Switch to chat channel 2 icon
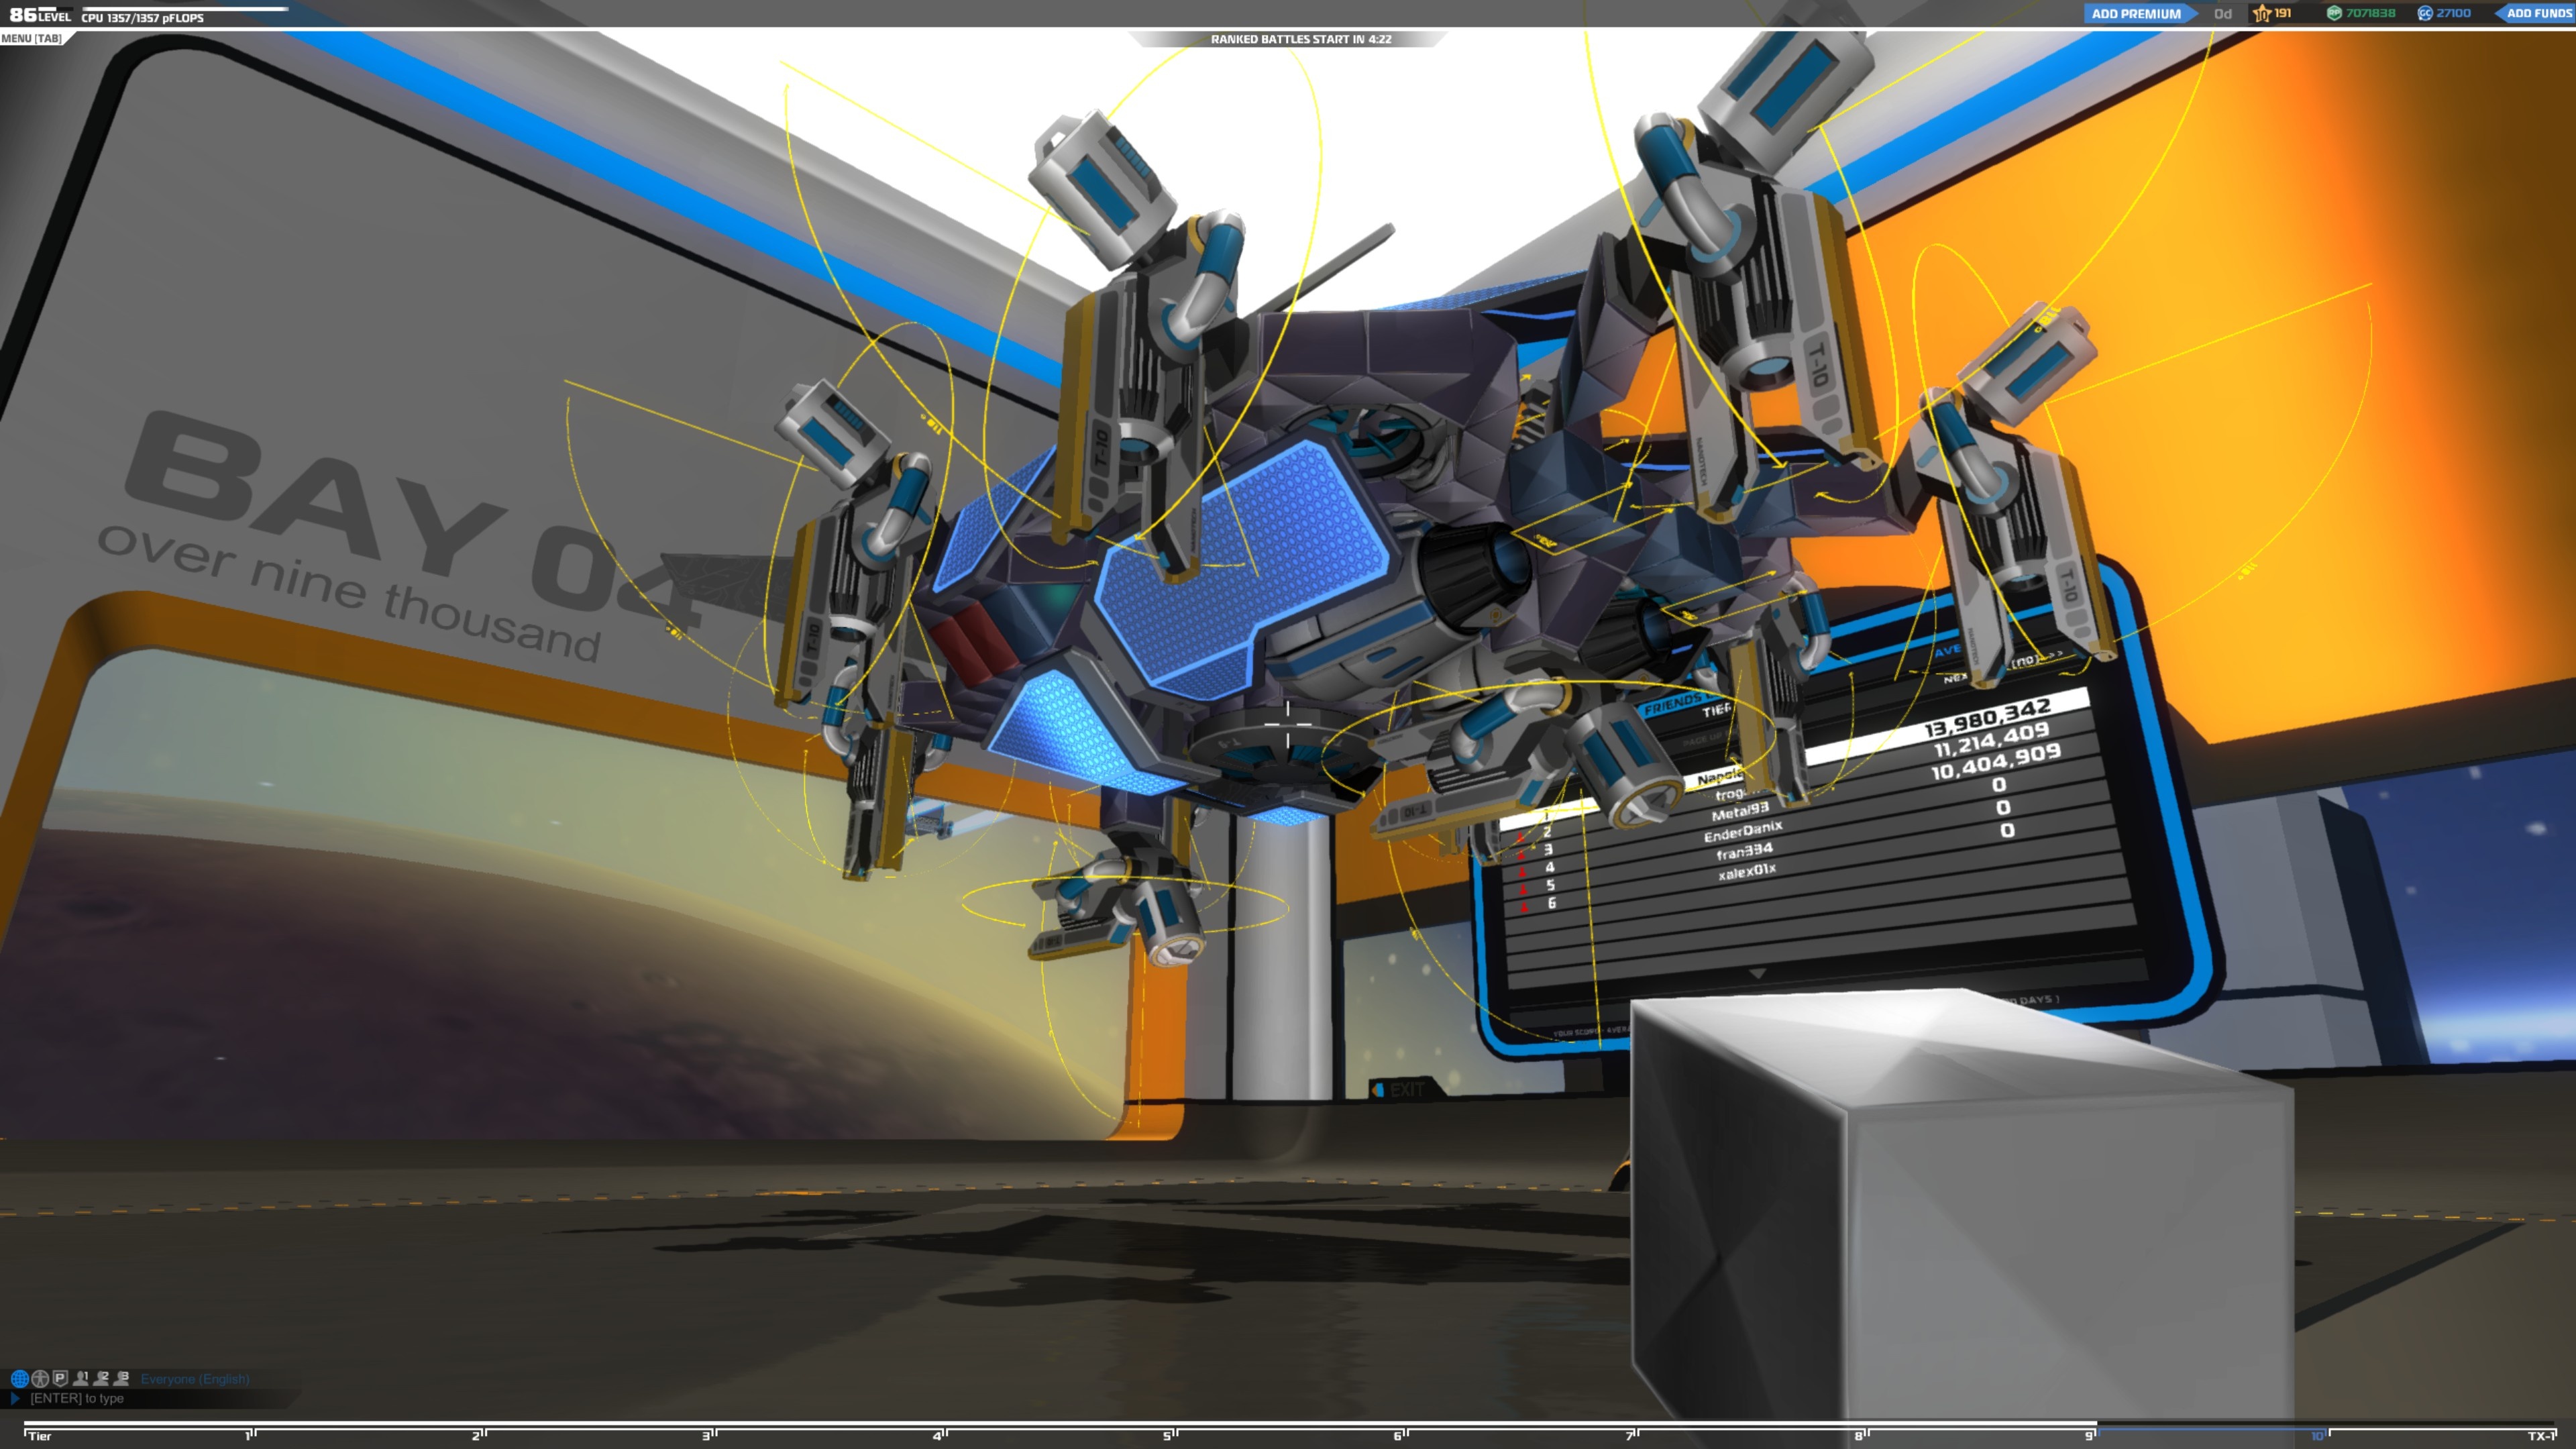The height and width of the screenshot is (1449, 2576). [101, 1378]
